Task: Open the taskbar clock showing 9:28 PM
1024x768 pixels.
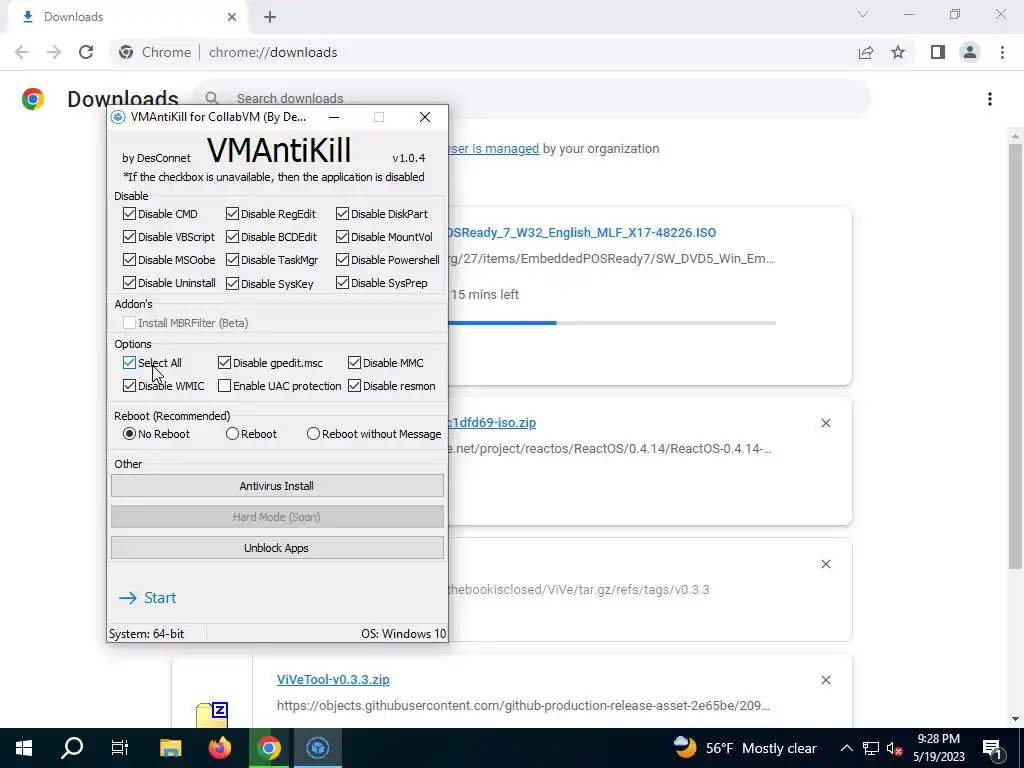Action: [938, 748]
